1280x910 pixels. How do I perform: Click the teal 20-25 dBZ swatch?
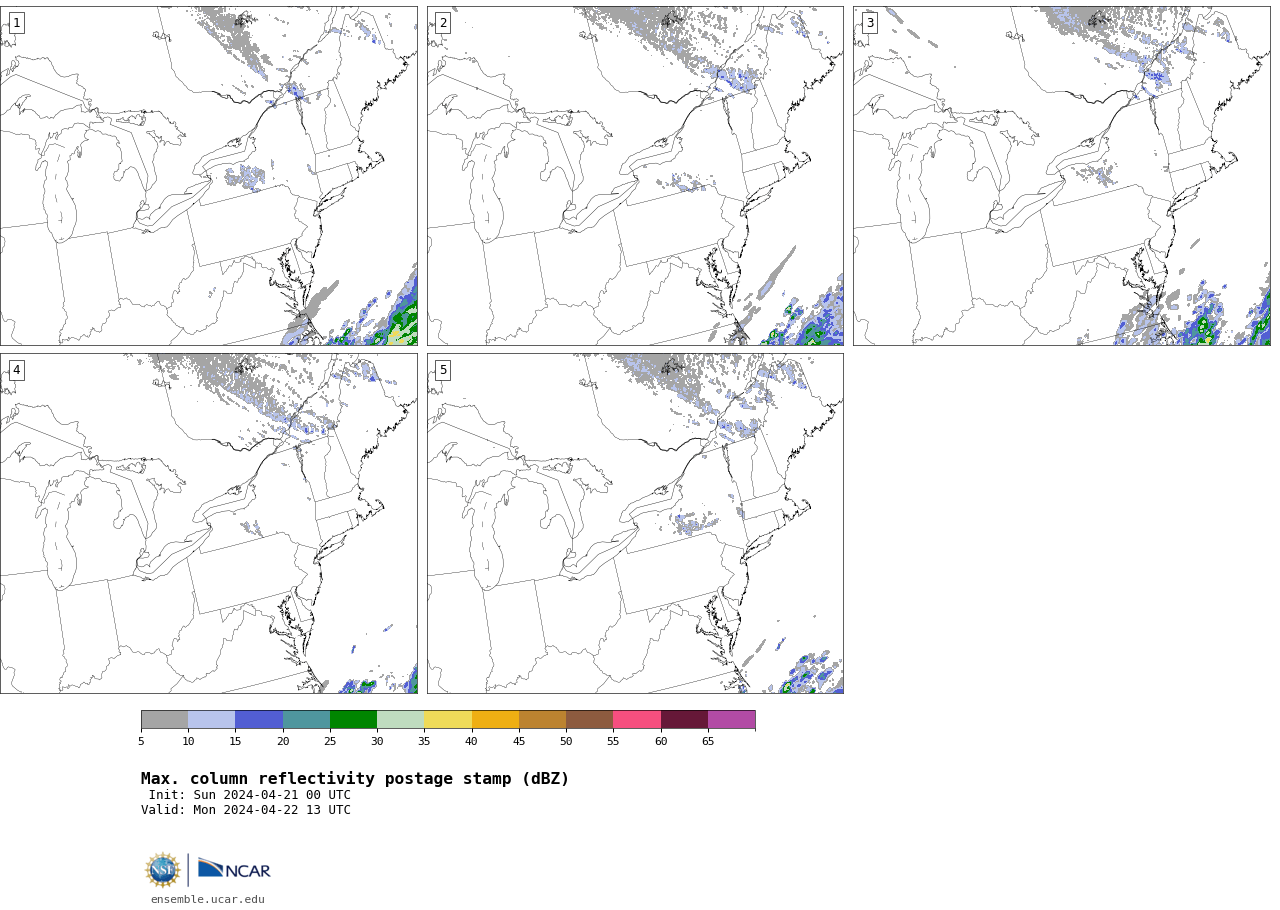coord(306,720)
